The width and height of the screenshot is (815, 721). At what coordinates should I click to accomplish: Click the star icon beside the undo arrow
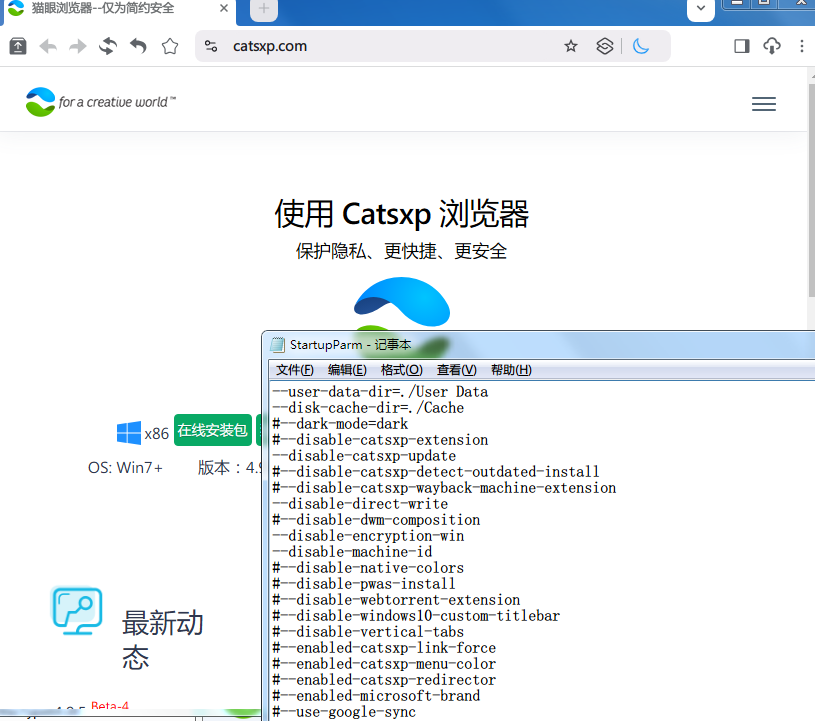point(170,46)
